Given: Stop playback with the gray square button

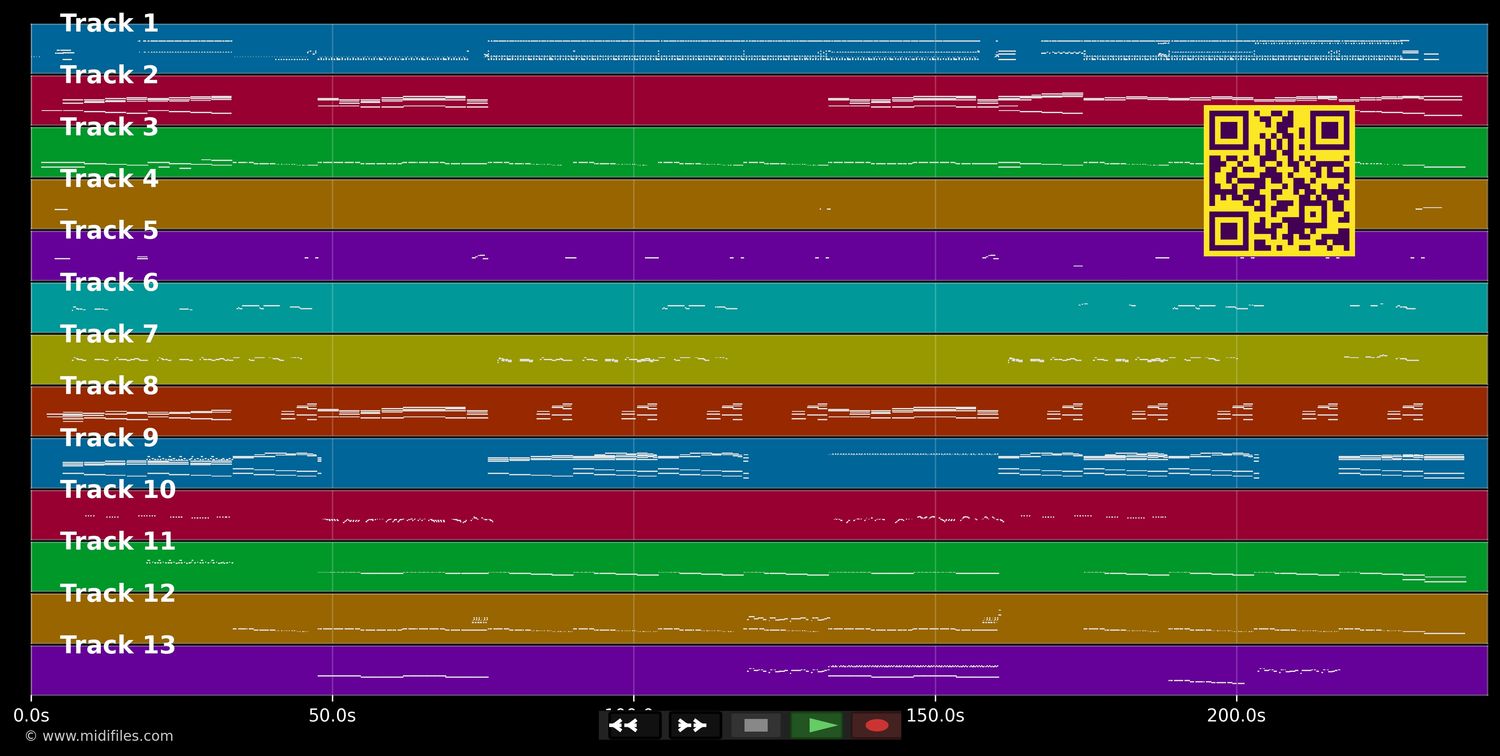Looking at the screenshot, I should click(756, 725).
